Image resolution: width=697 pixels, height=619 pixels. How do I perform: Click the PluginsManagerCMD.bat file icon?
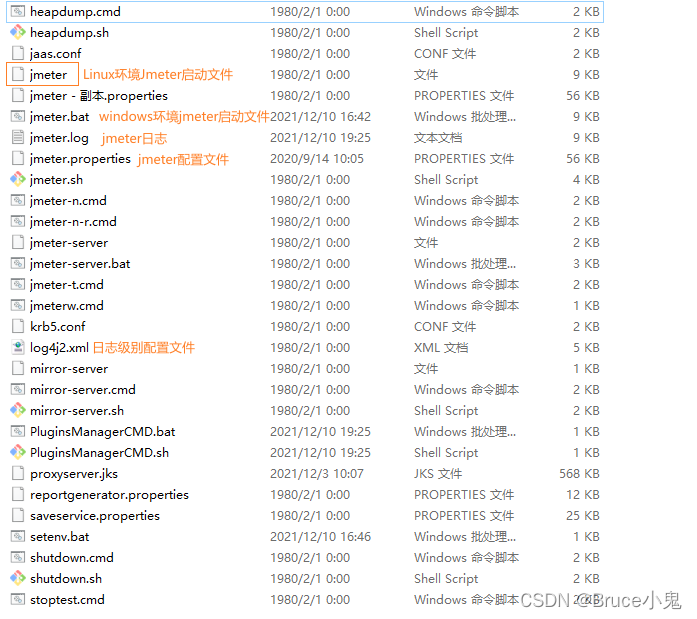[18, 431]
